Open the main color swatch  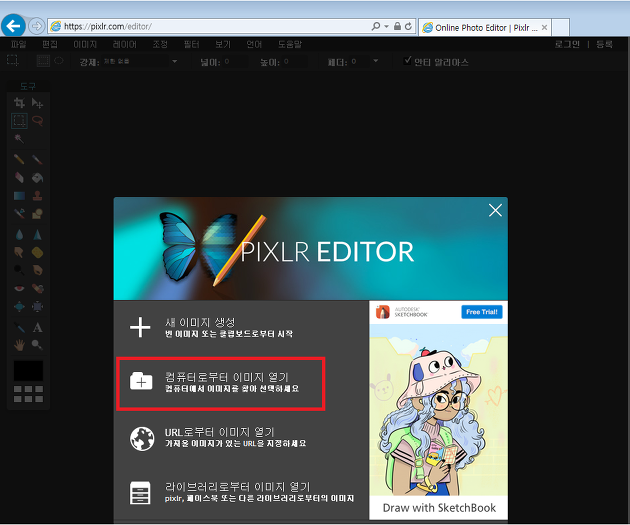[28, 370]
